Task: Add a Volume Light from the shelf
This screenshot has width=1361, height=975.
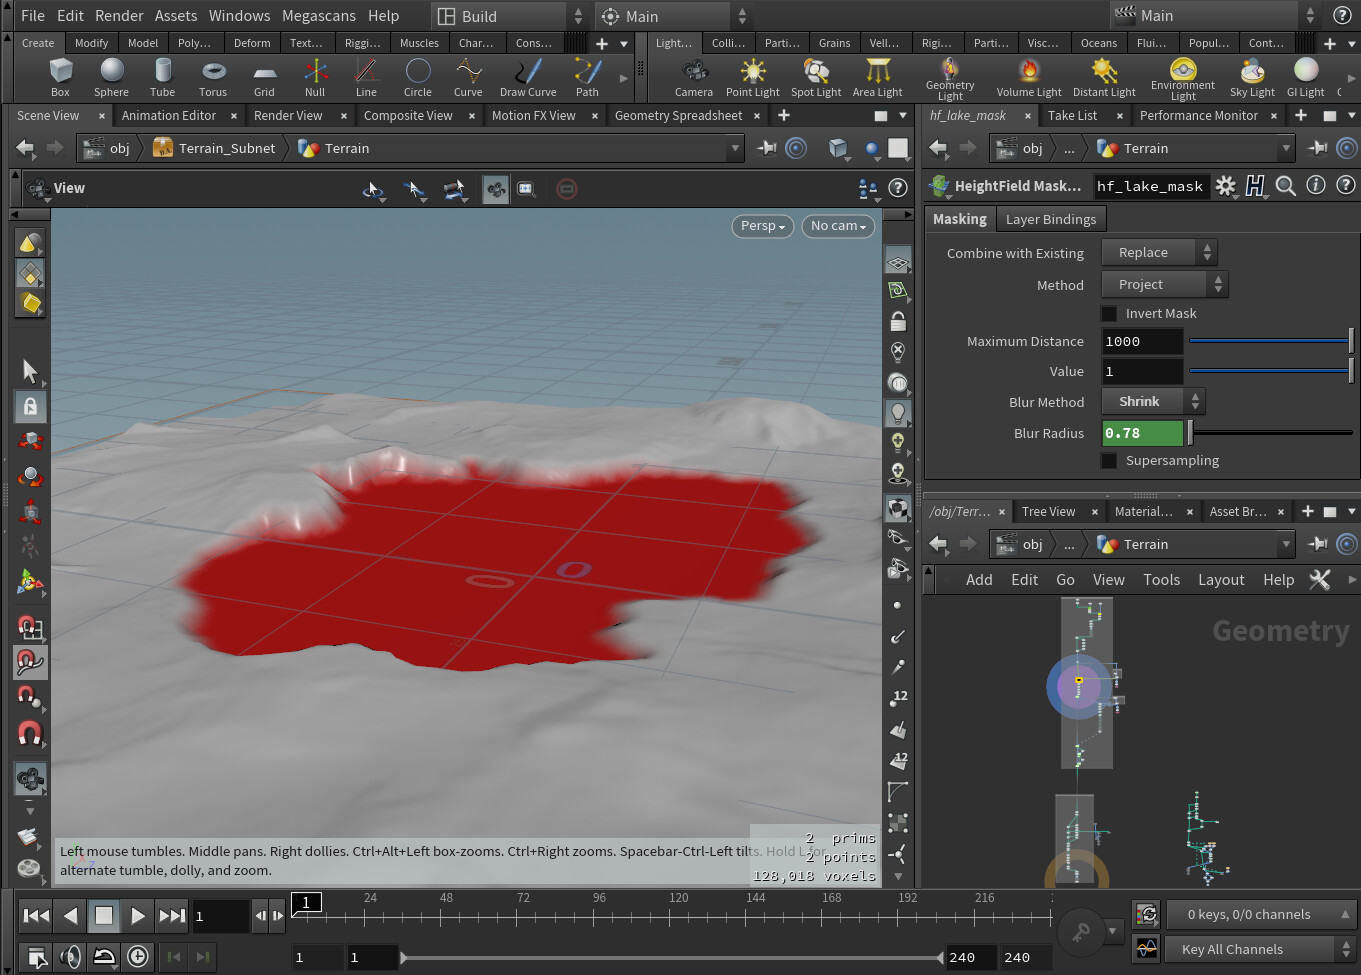Action: click(x=1028, y=76)
